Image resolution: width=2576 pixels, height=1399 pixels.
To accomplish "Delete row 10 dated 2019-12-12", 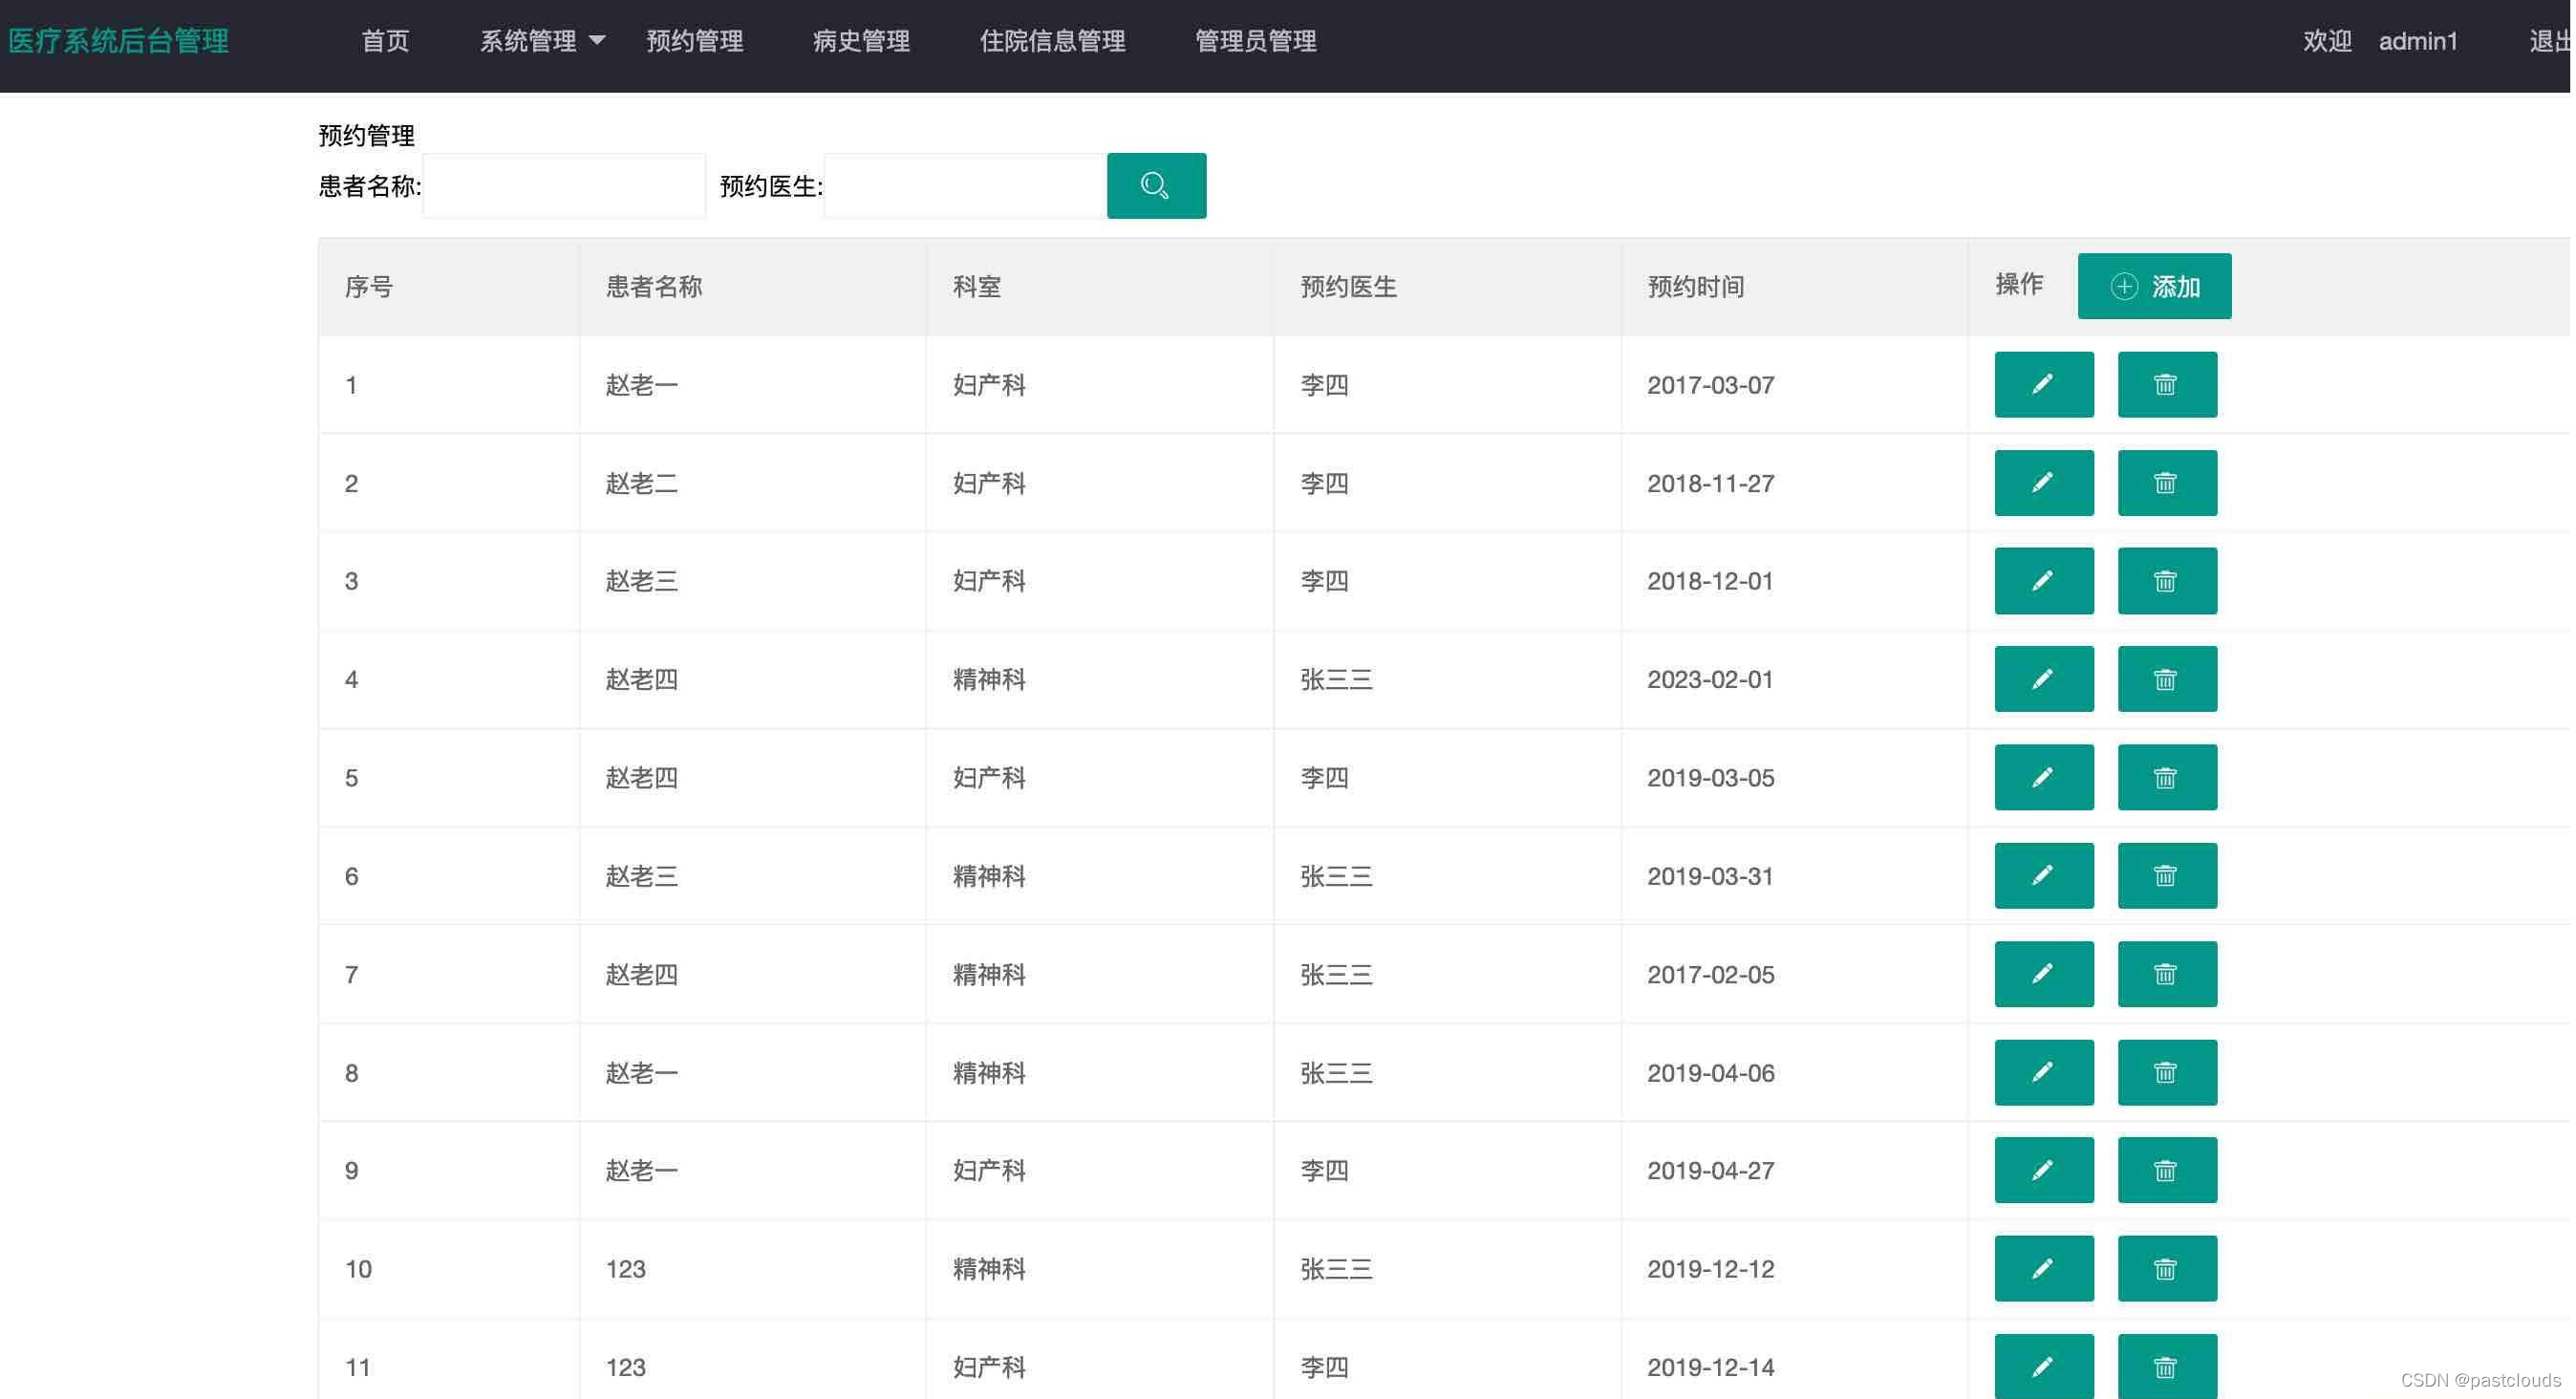I will tap(2166, 1269).
